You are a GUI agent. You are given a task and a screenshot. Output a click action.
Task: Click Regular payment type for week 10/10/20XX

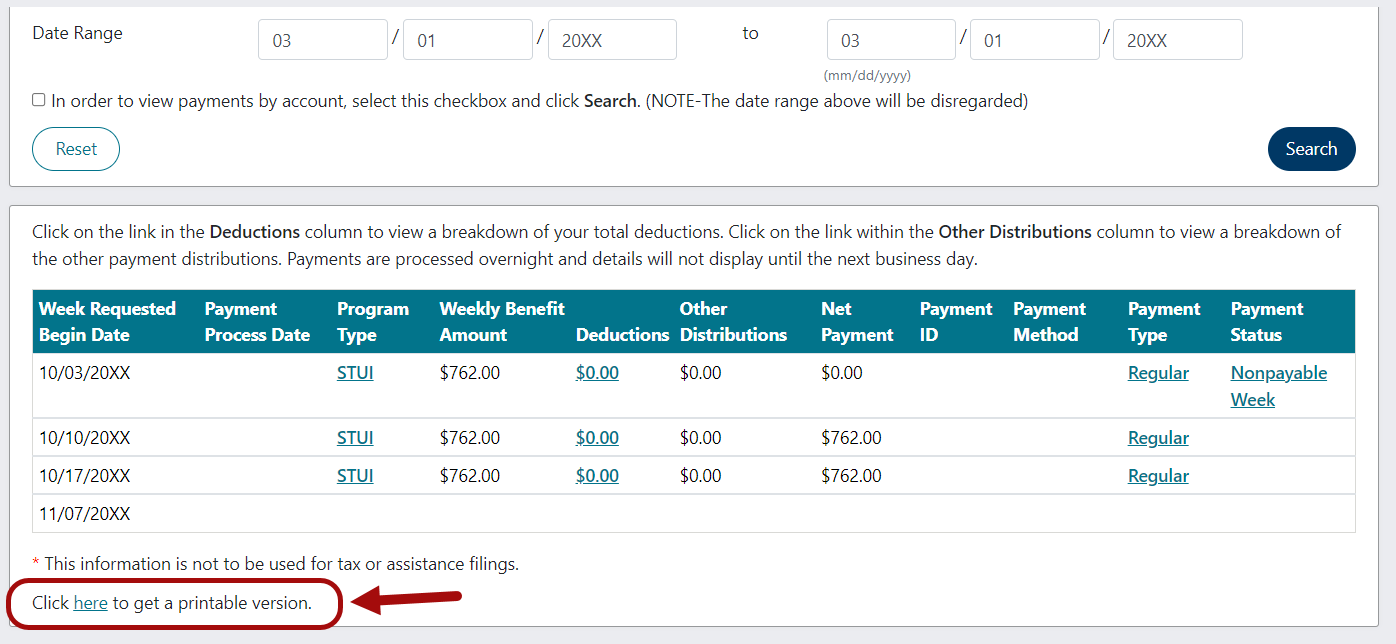tap(1158, 437)
